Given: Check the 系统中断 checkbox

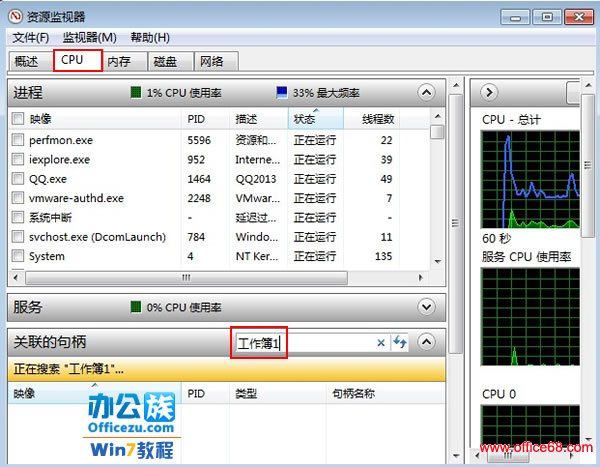Looking at the screenshot, I should point(18,217).
